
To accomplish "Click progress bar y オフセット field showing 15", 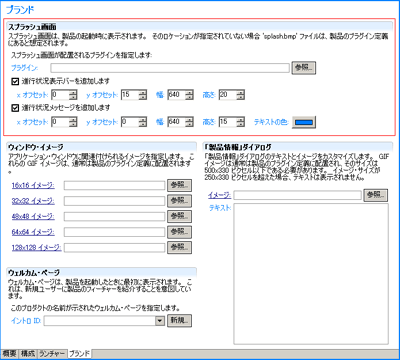I will click(x=130, y=95).
